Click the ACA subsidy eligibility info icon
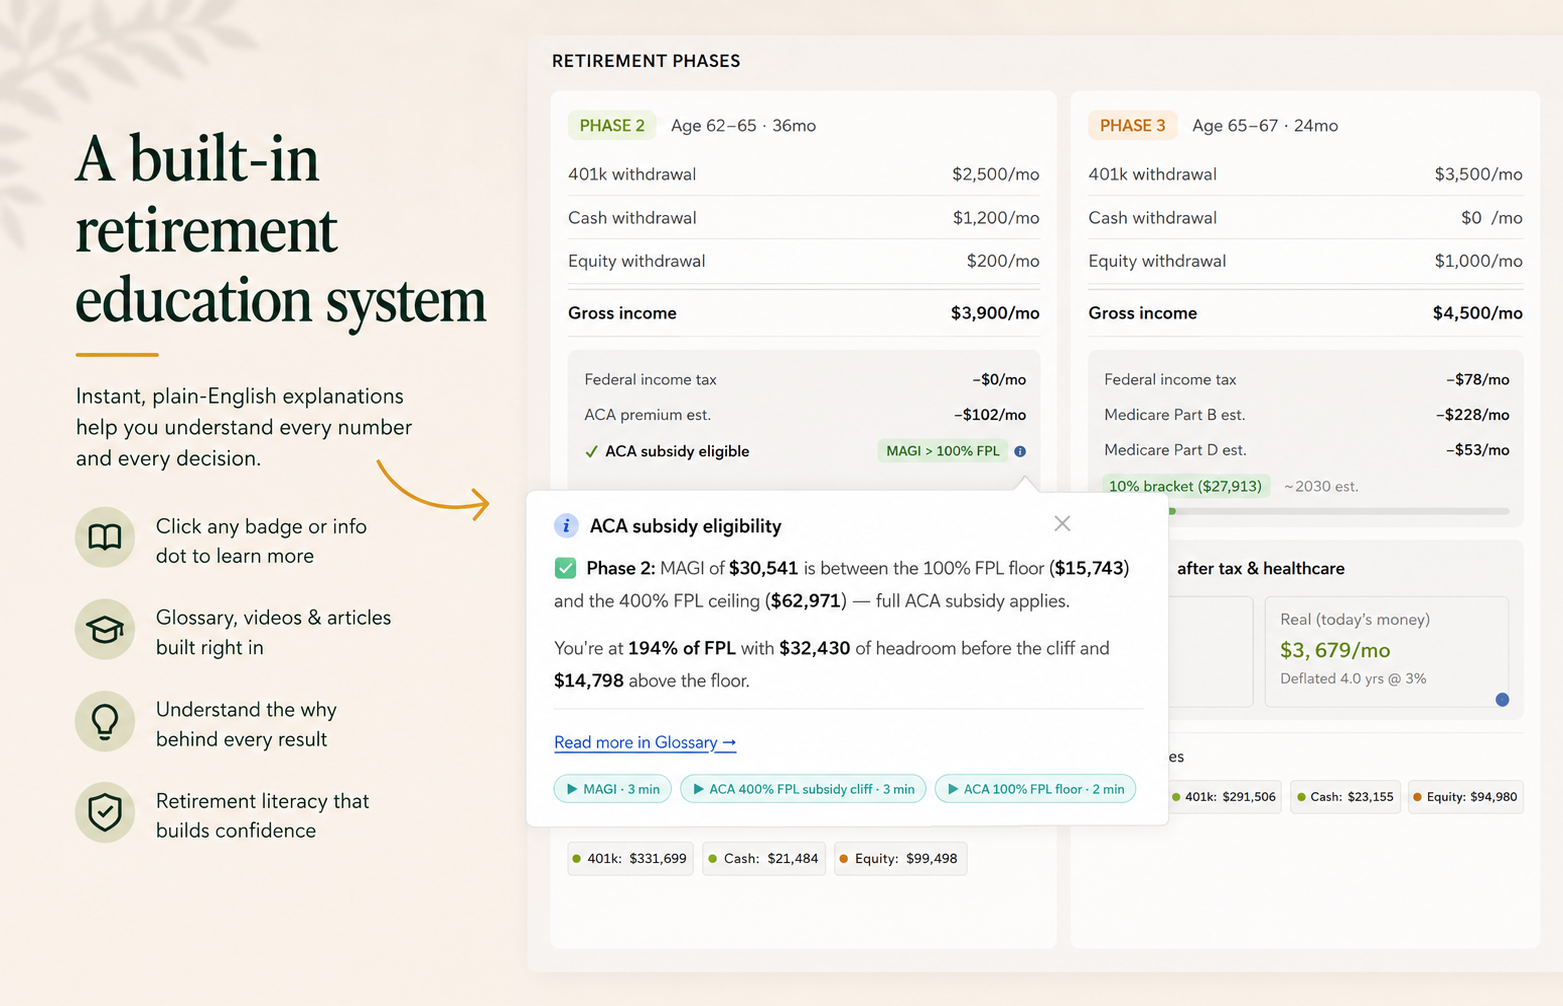Screen dimensions: 1563x1006 566,525
